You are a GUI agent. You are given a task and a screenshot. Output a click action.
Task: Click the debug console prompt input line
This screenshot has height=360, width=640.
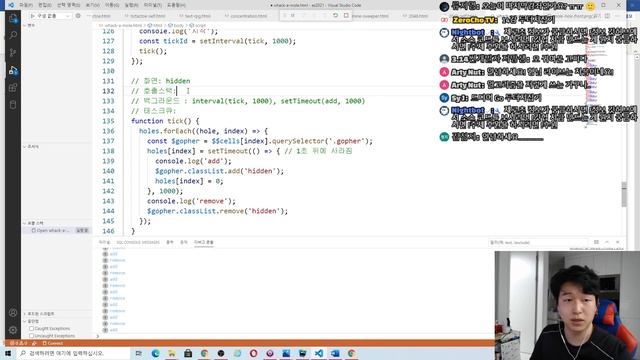coord(294,336)
